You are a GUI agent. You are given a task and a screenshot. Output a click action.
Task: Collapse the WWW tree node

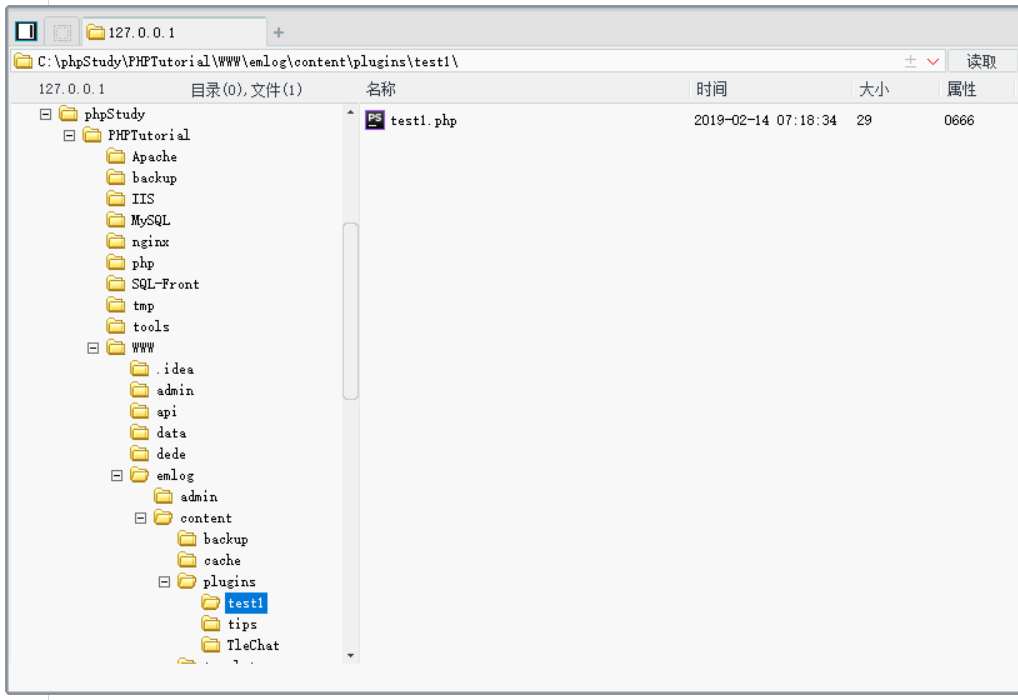[x=93, y=348]
